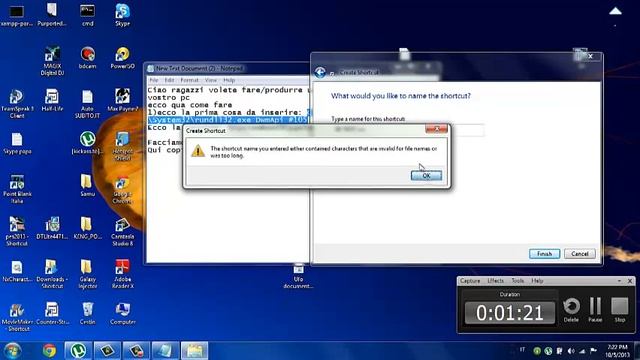Select the PowerISO desktop icon

pyautogui.click(x=122, y=58)
